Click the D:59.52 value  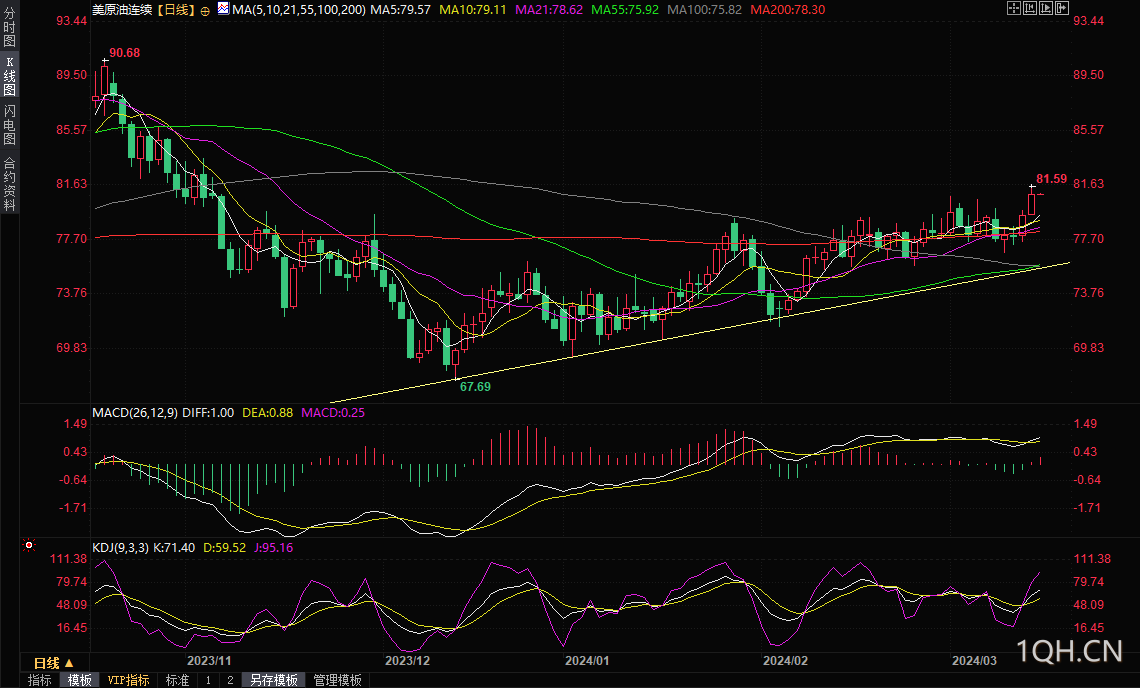[225, 548]
